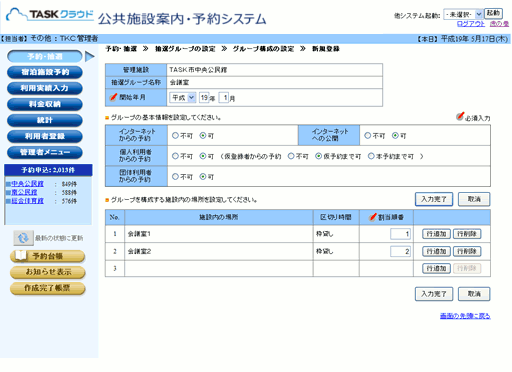
Task: Click 行削除 in the 会議室1 row
Action: [467, 234]
